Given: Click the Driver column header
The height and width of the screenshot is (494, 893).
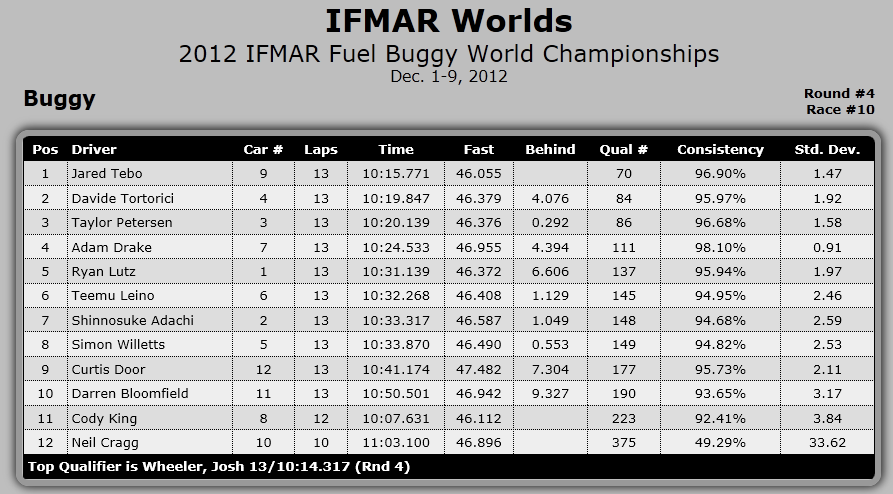Looking at the screenshot, I should point(94,150).
